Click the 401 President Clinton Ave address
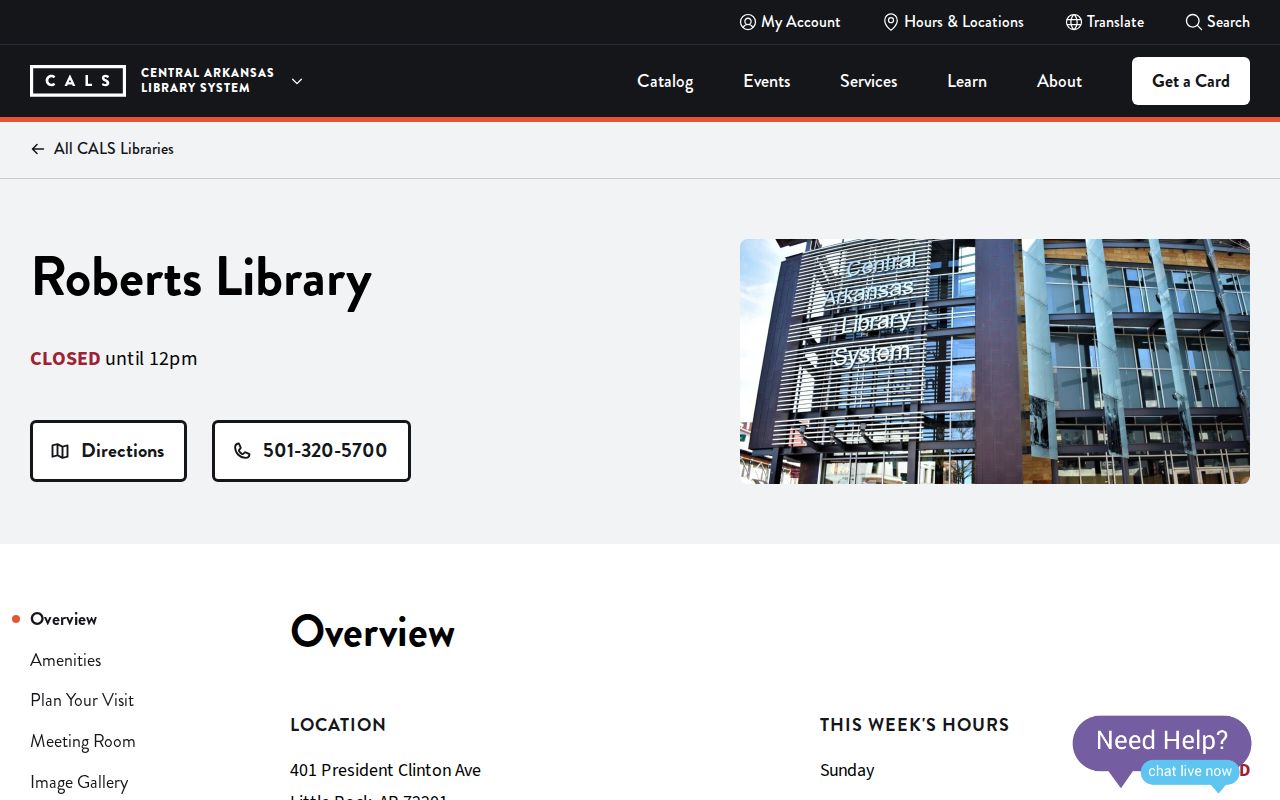Screen dimensions: 1280x800 point(385,770)
